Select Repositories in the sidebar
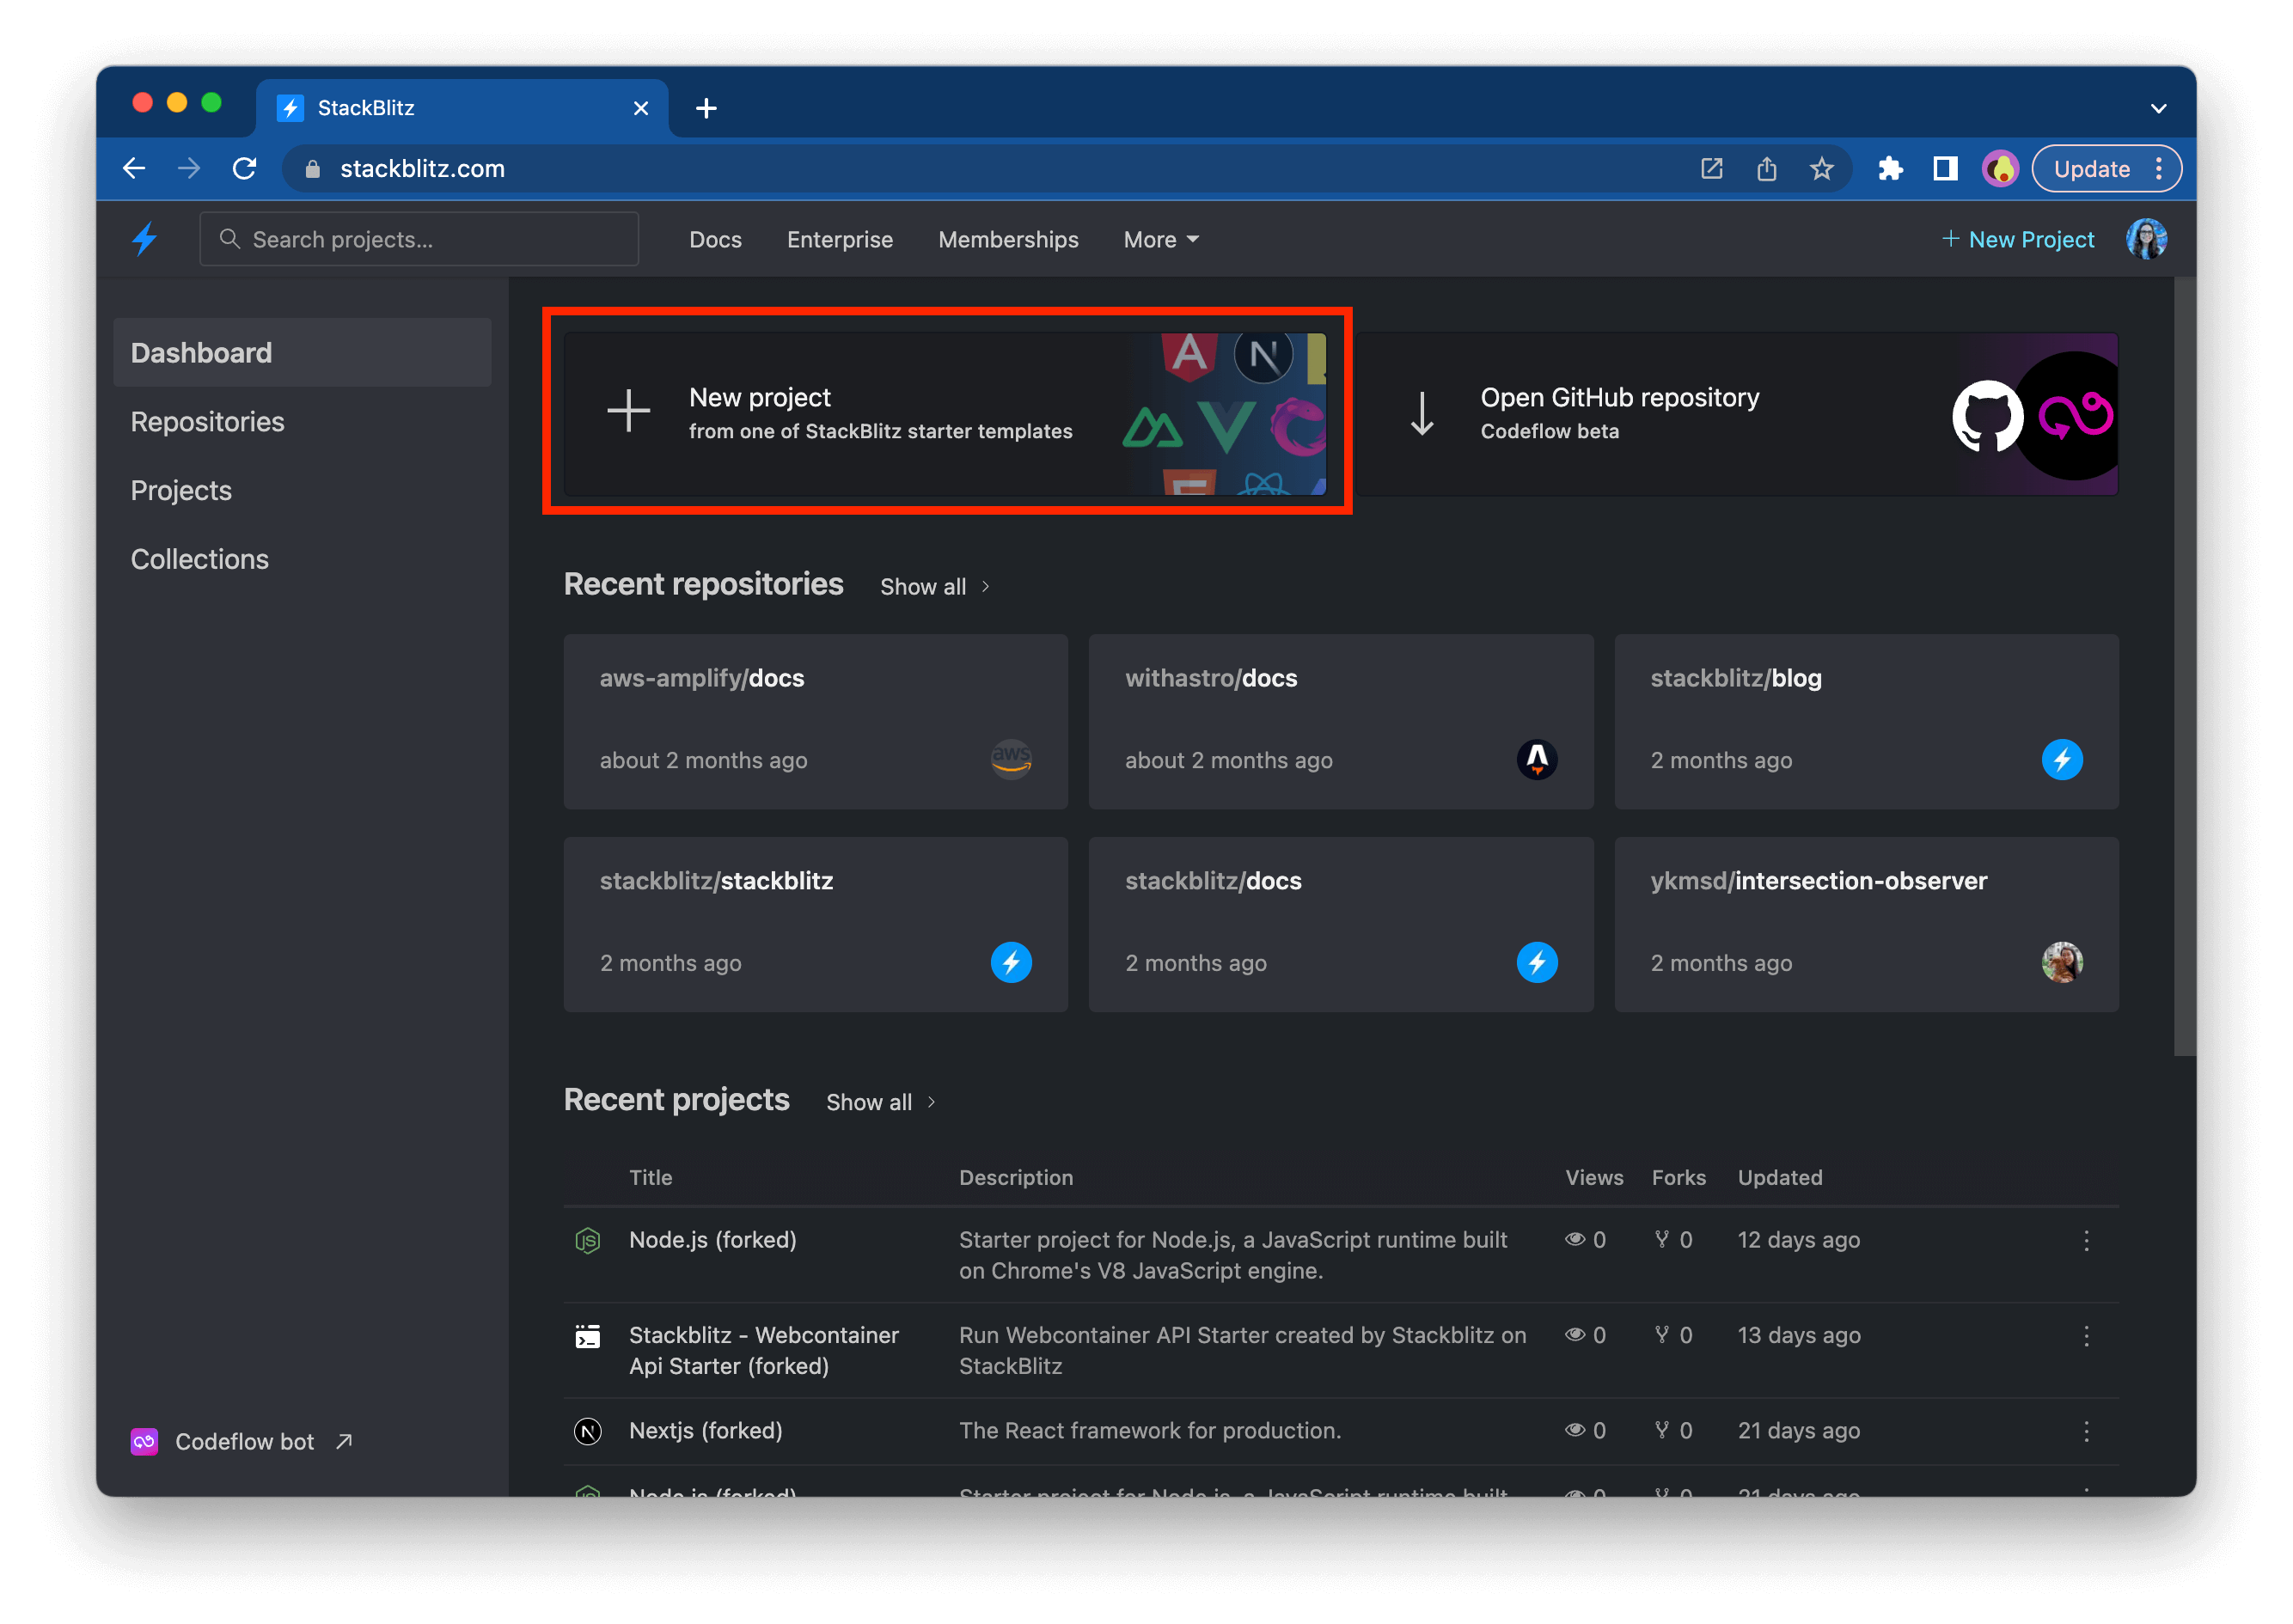The width and height of the screenshot is (2293, 1624). pos(207,421)
